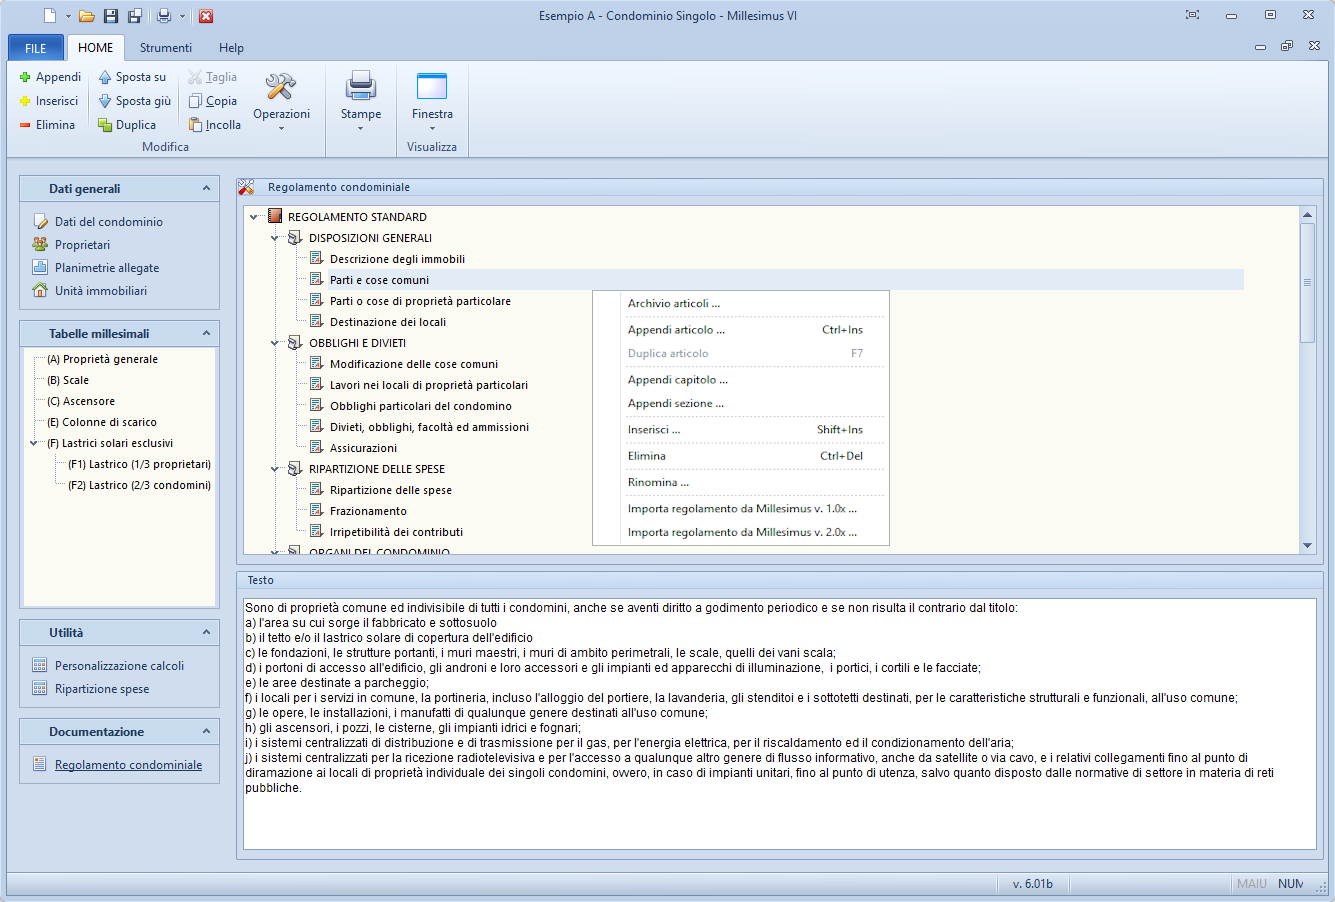Move item down with Sposta giù
This screenshot has width=1335, height=902.
pos(135,101)
